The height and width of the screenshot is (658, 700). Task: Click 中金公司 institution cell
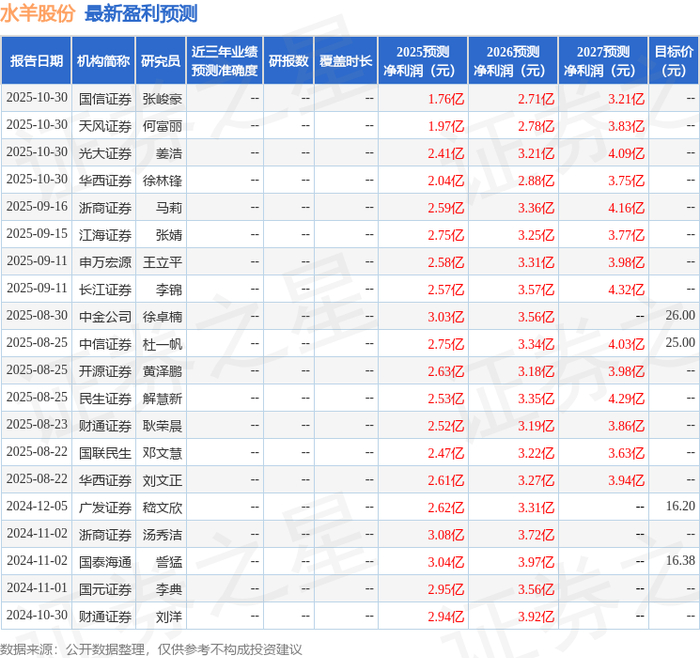coord(105,317)
